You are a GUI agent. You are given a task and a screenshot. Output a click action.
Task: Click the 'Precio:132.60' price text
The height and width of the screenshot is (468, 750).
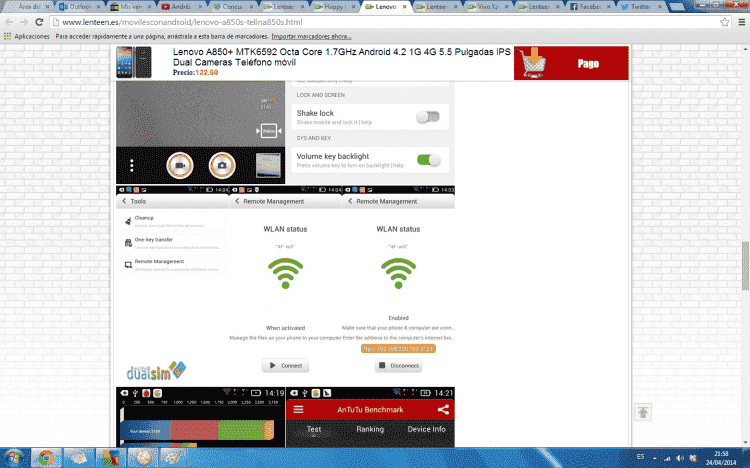point(195,73)
